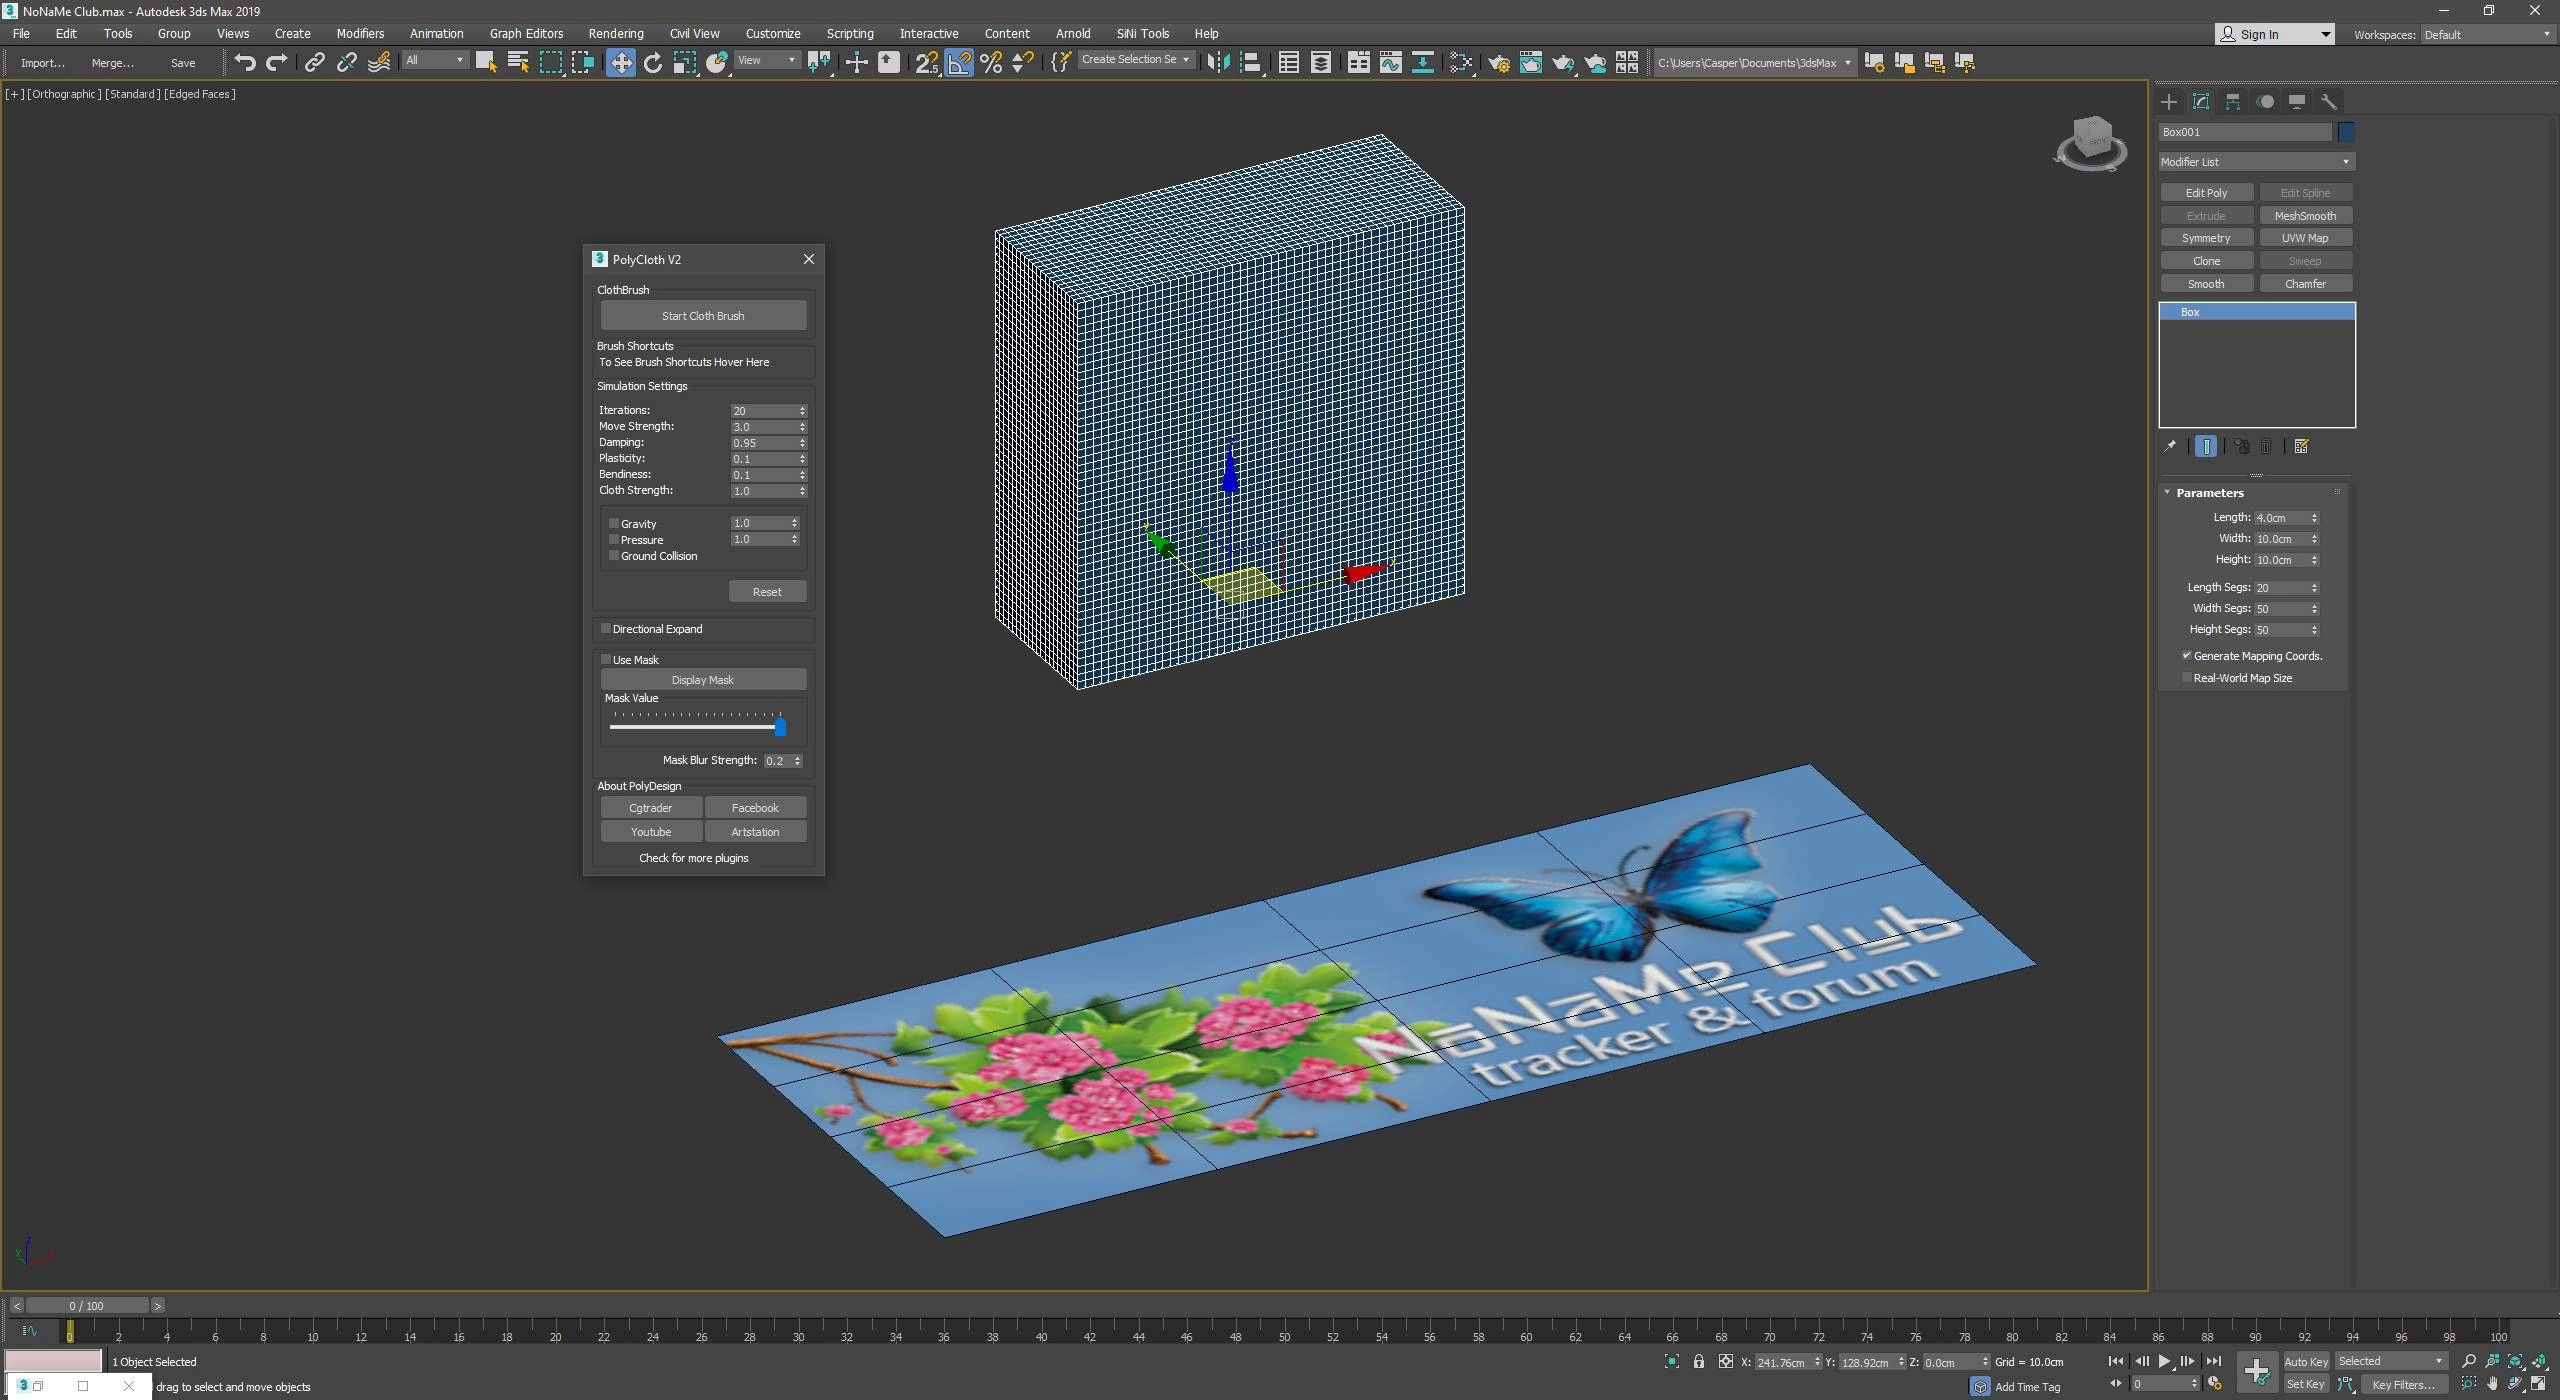The width and height of the screenshot is (2560, 1400).
Task: Open the Utilities panel wrench icon
Action: click(2329, 101)
